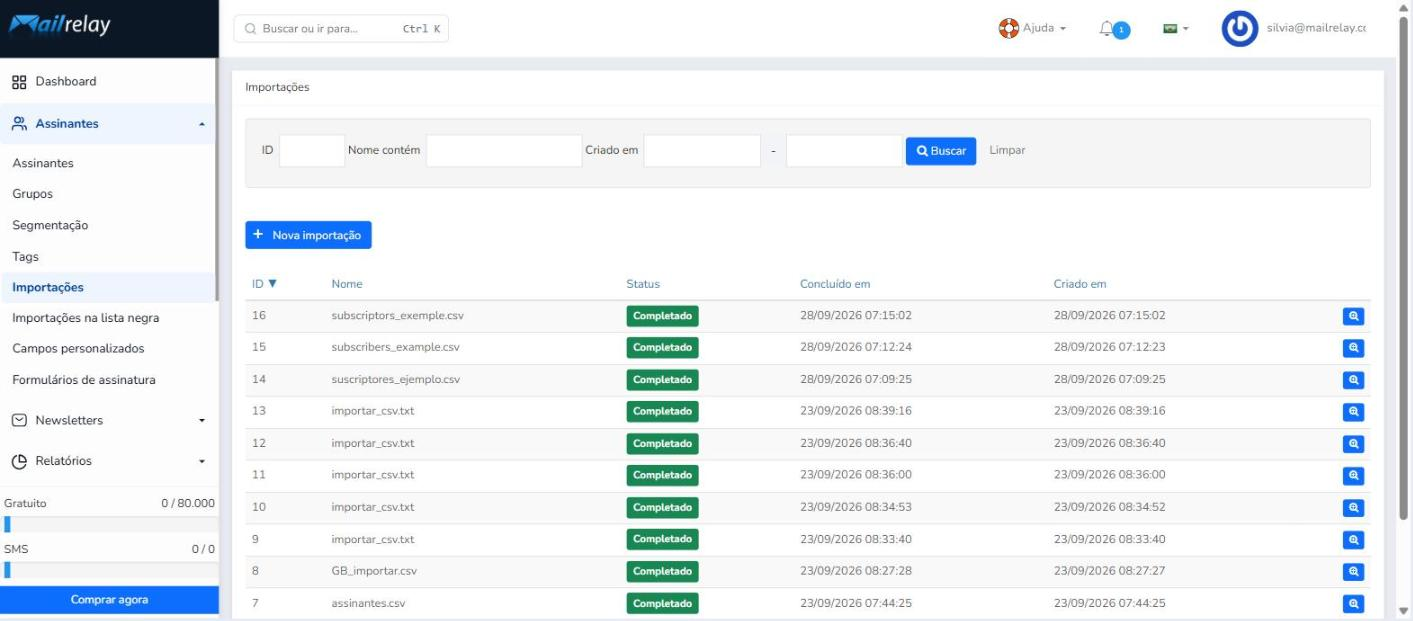Click the user avatar power icon
Image resolution: width=1413 pixels, height=621 pixels.
click(x=1240, y=29)
